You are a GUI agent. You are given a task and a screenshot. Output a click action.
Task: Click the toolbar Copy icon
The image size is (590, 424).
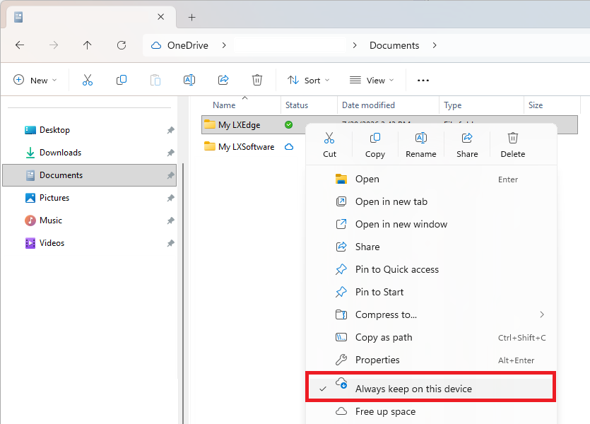point(121,80)
